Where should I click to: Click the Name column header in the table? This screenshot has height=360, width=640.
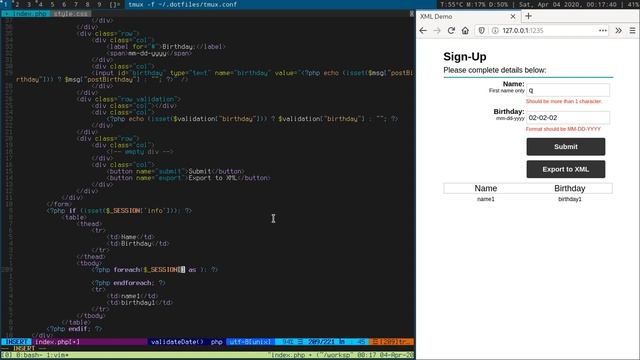tap(486, 188)
